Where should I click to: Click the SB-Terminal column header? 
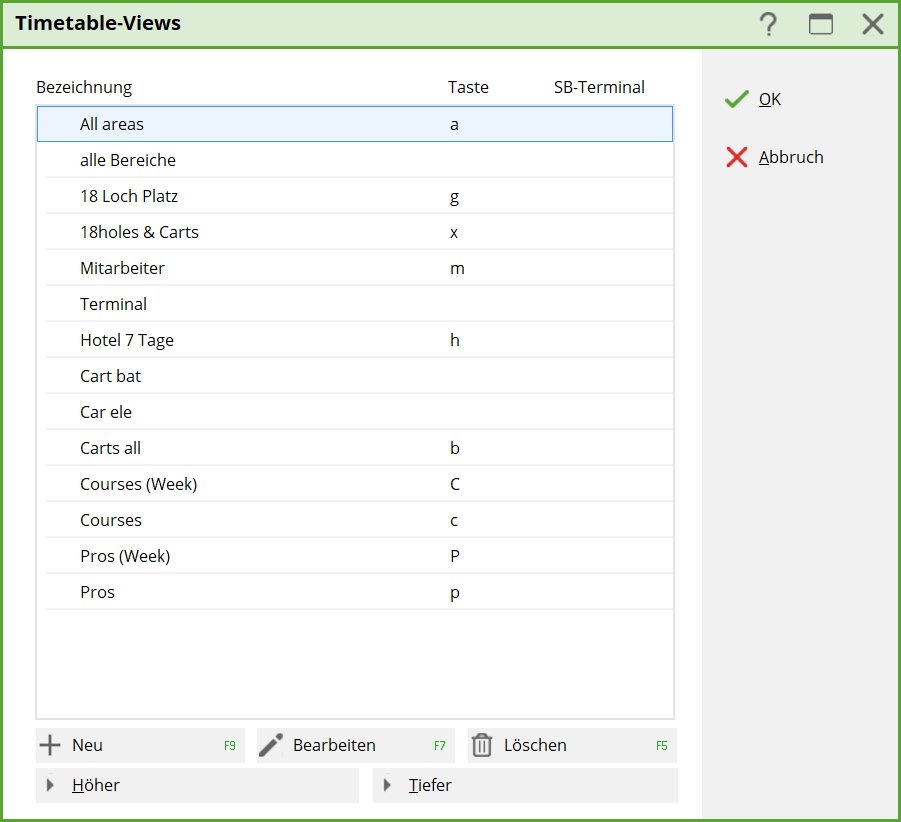599,87
